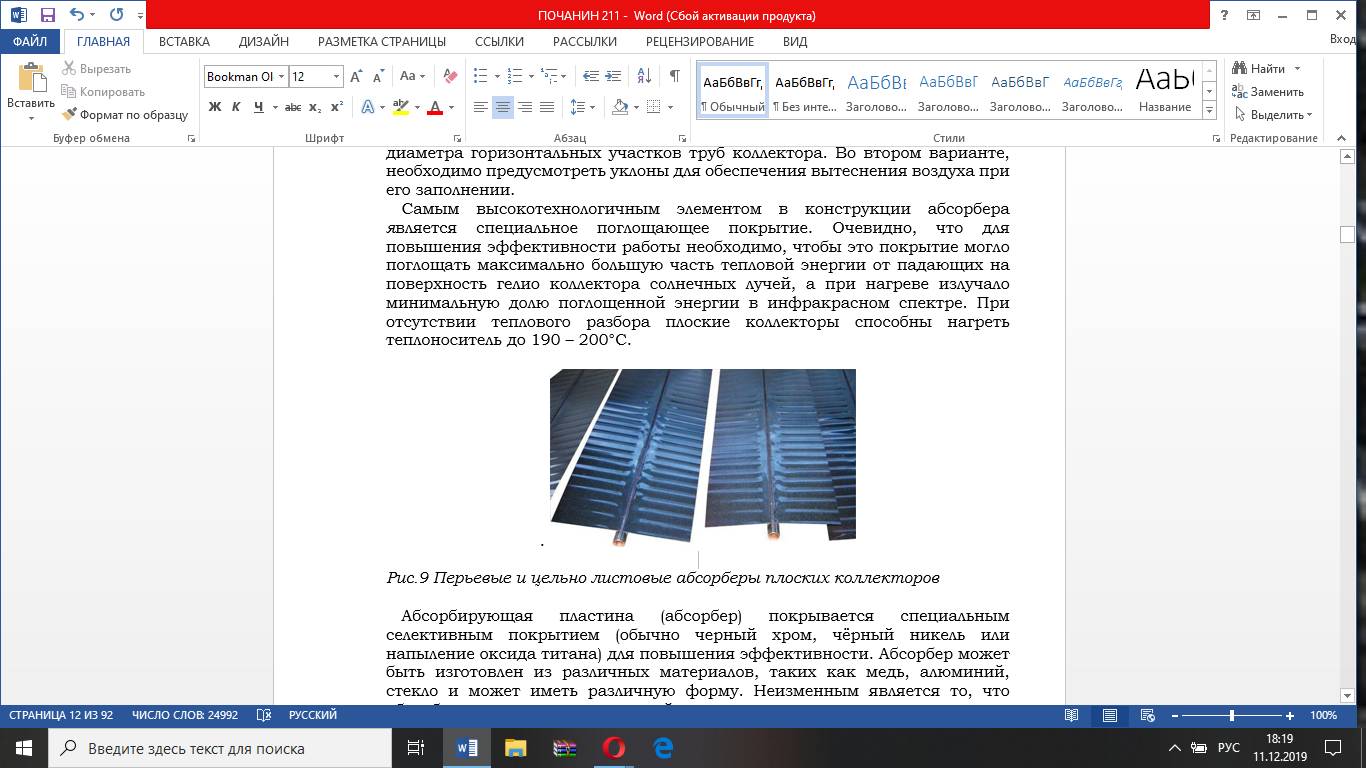Show paragraph marks (¶)
1366x768 pixels.
pos(675,76)
